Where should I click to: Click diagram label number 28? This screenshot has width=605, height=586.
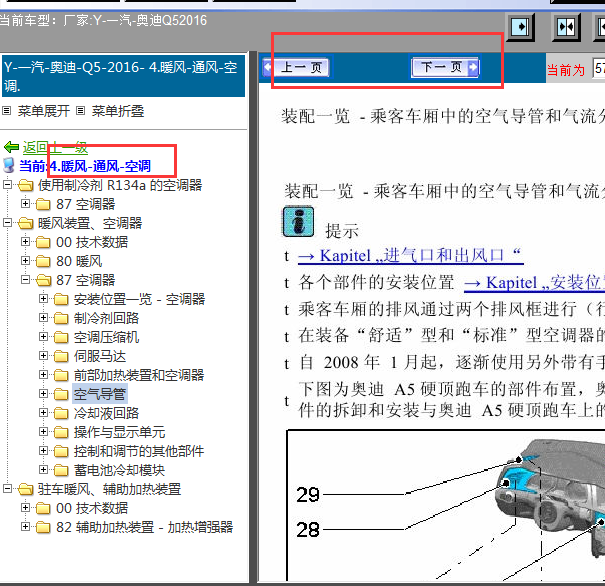[308, 530]
